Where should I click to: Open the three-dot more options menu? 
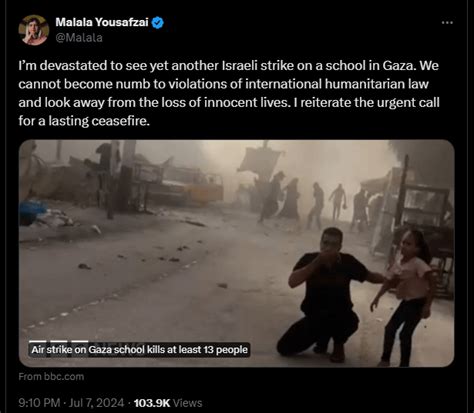tap(447, 23)
